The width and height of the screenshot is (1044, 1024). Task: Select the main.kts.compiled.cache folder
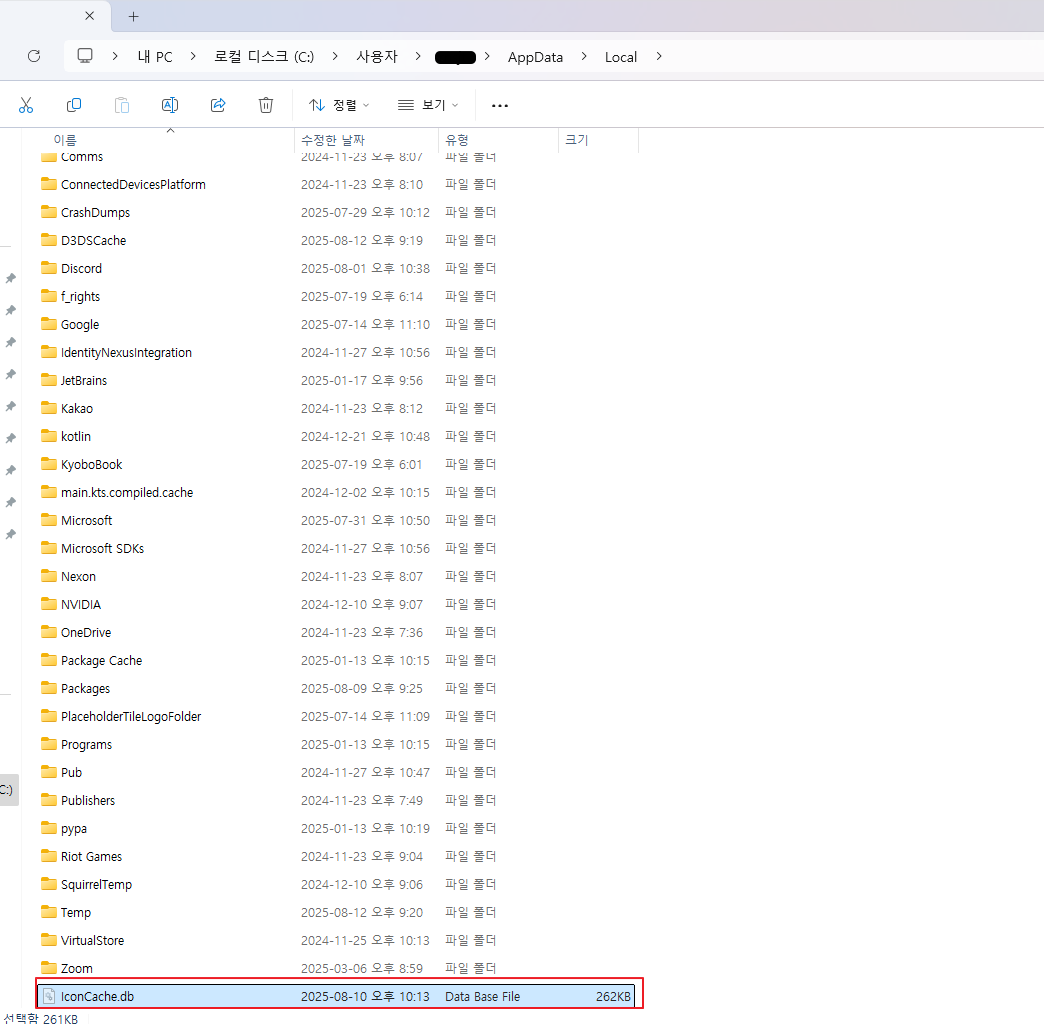click(x=127, y=492)
